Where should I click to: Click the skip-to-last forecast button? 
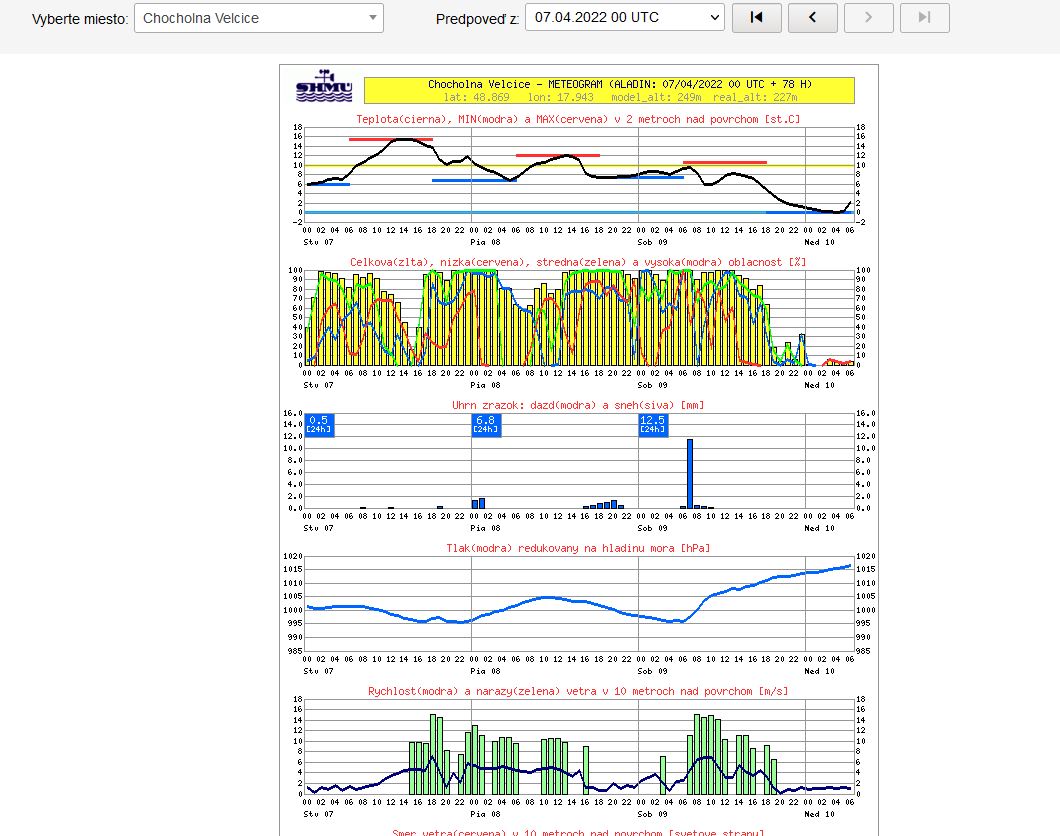[x=925, y=18]
